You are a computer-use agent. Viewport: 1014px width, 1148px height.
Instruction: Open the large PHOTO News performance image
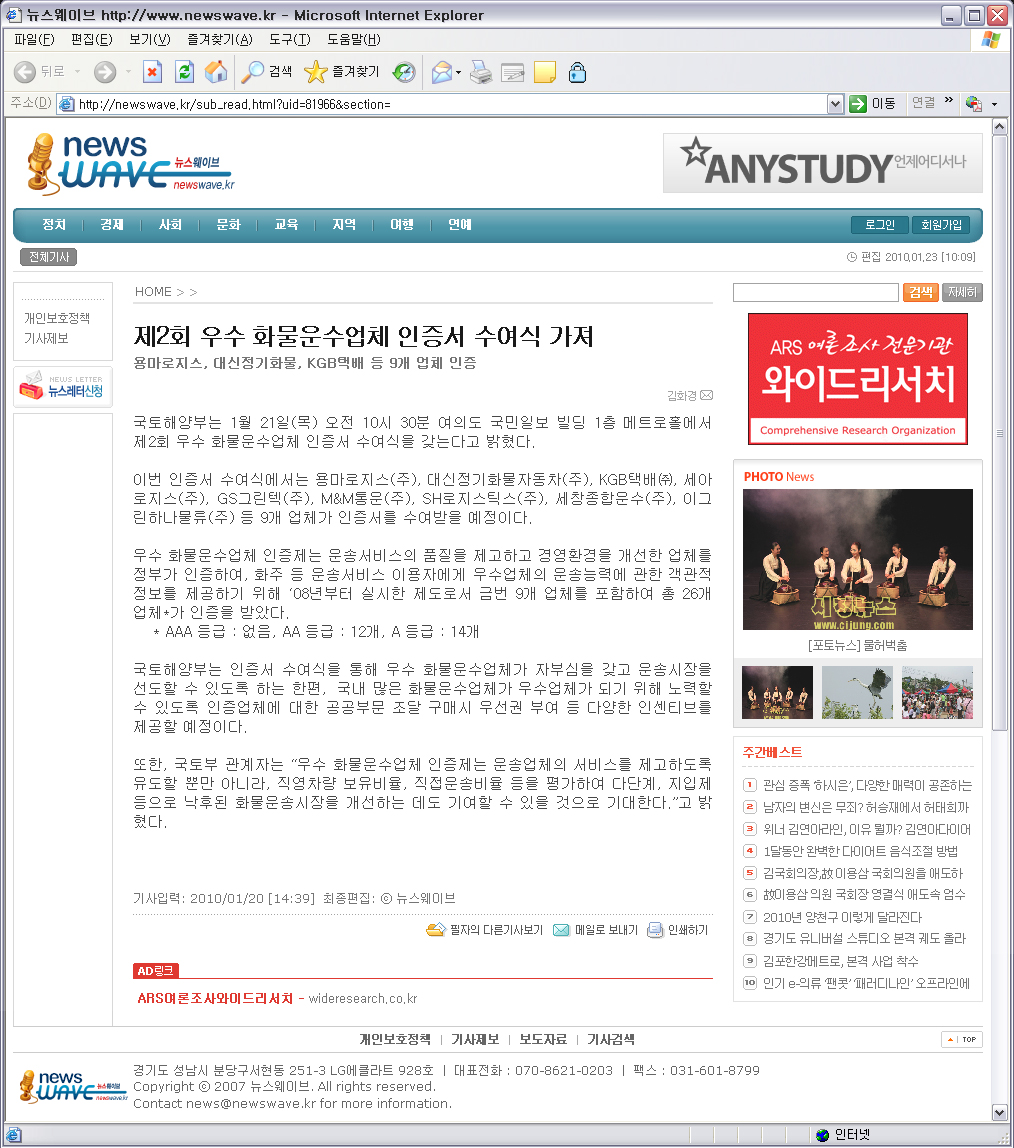pos(857,559)
